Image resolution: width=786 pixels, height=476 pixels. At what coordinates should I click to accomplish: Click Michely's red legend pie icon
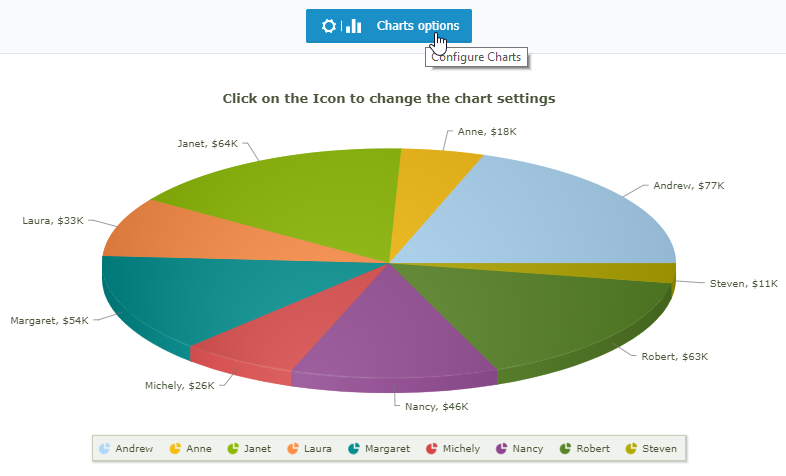[431, 448]
